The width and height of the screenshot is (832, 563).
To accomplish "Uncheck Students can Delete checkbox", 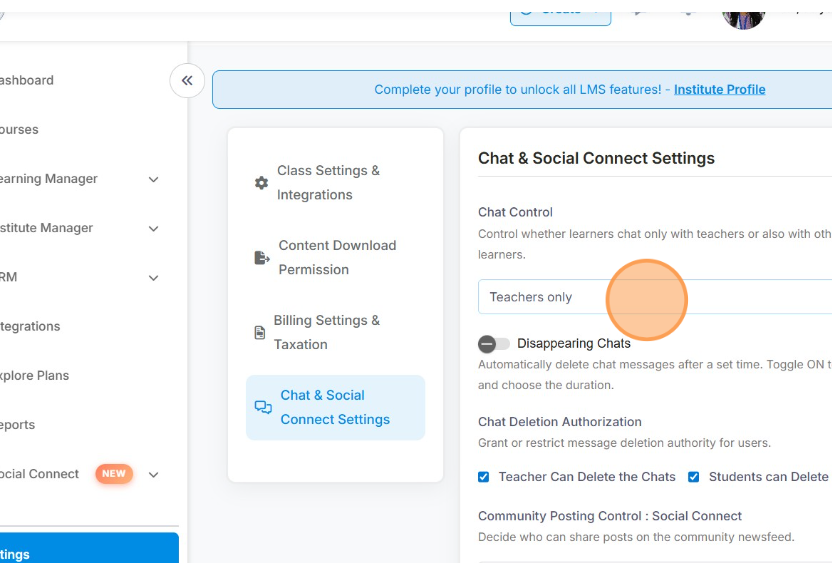I will click(694, 477).
